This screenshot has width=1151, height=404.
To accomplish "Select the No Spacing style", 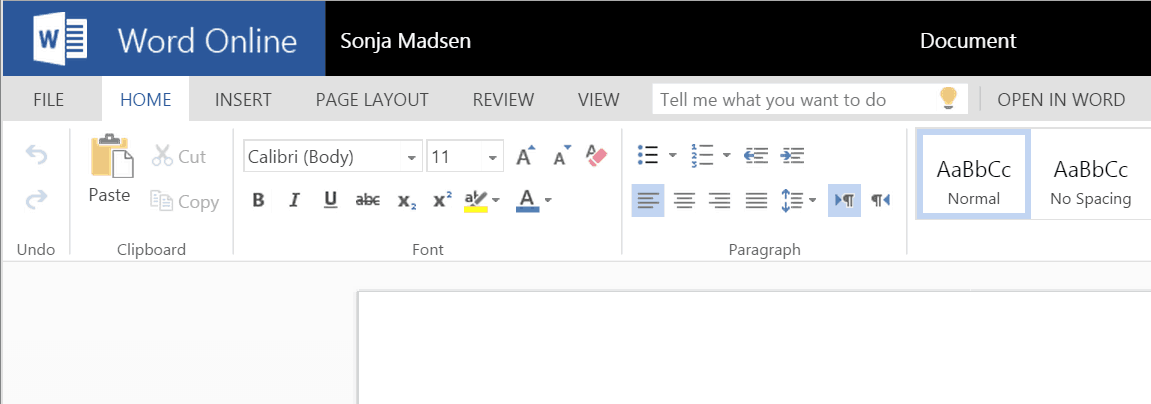I will (1090, 181).
